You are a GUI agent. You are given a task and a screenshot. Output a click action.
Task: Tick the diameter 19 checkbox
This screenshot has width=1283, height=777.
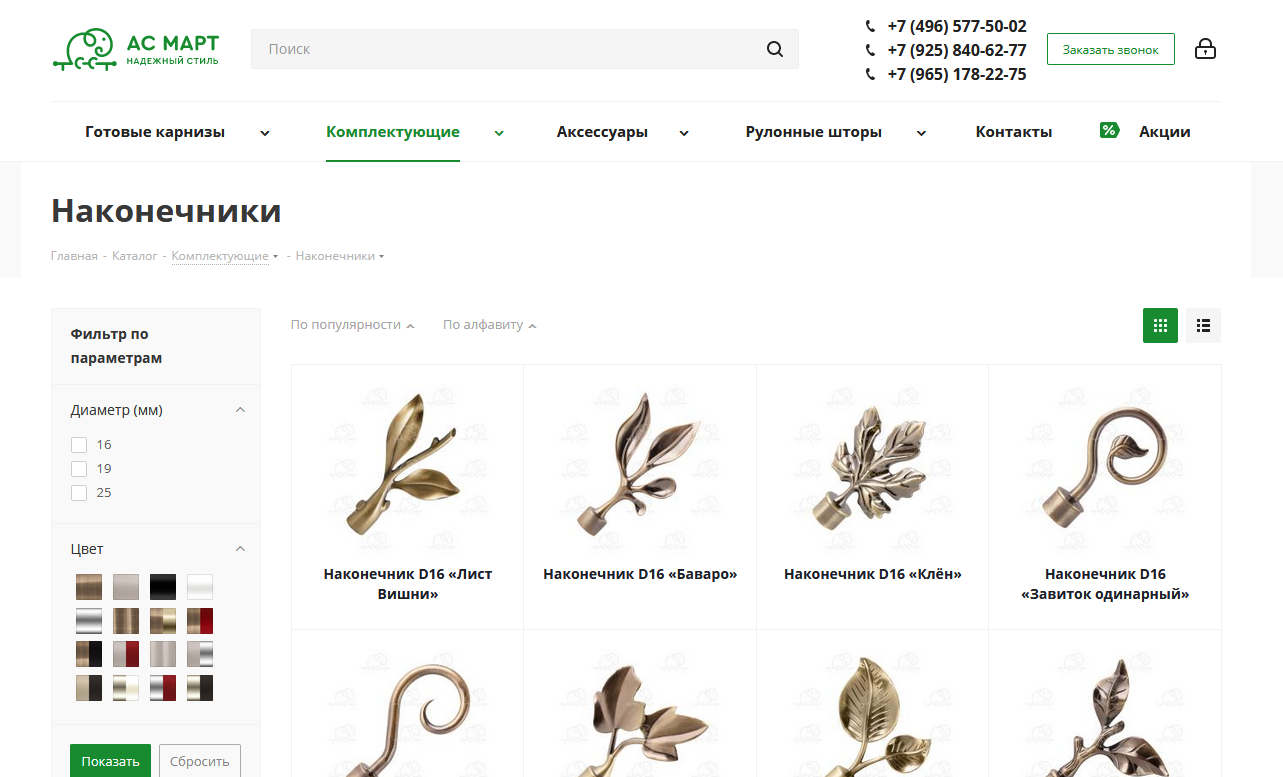pos(79,469)
